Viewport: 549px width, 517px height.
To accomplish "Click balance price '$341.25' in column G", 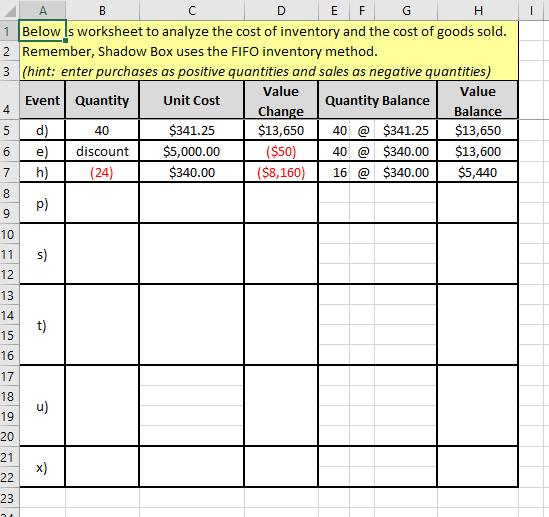I will (406, 130).
